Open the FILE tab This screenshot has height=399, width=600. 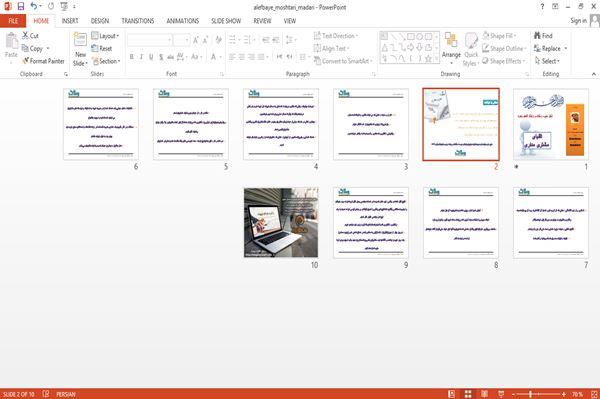click(x=13, y=21)
